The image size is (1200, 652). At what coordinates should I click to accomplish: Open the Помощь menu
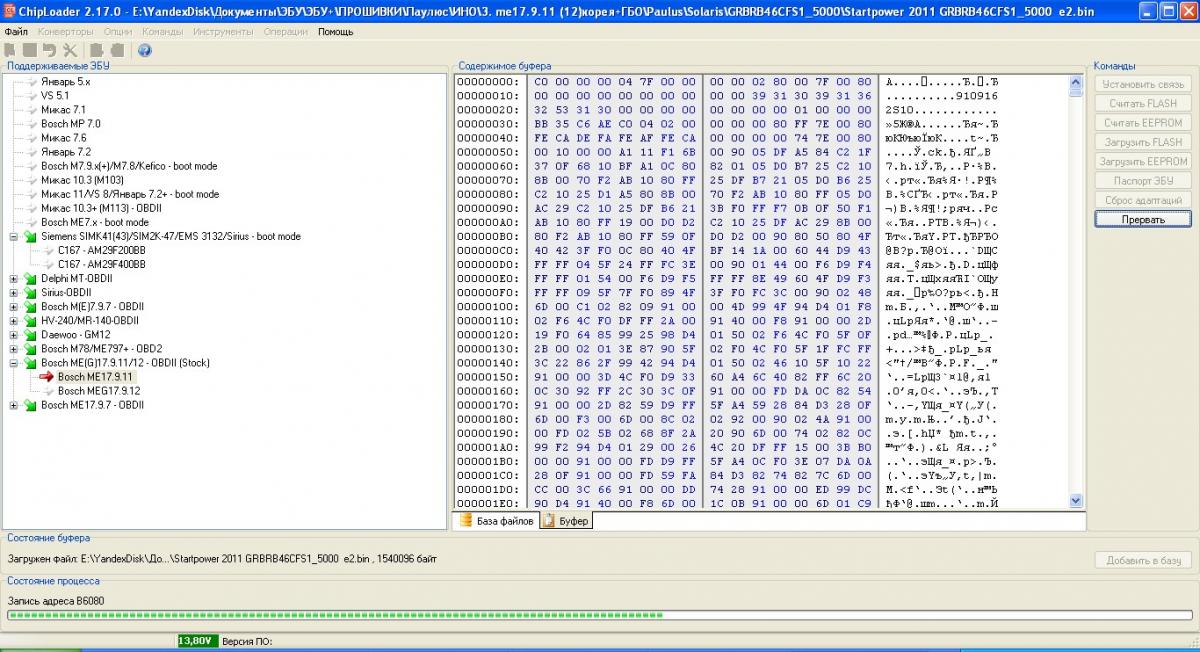(335, 32)
